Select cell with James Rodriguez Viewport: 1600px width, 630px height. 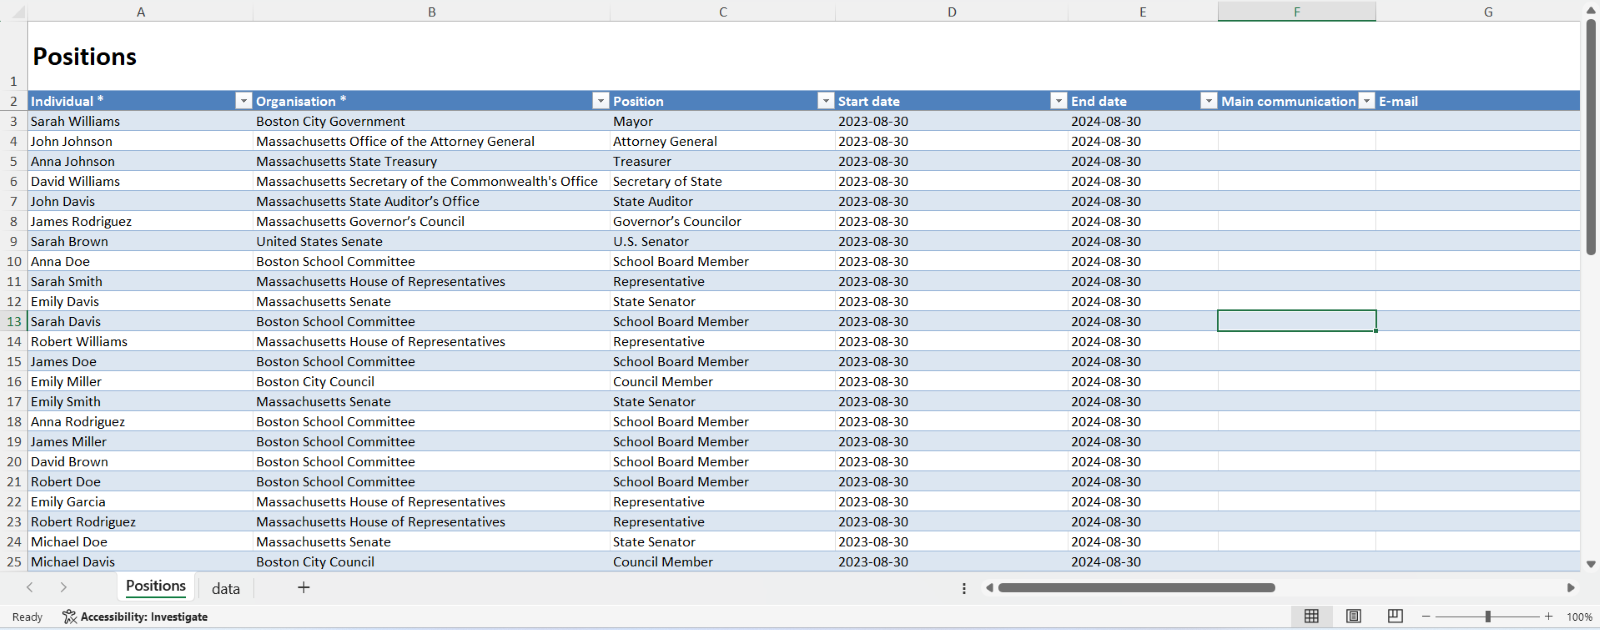pos(140,221)
